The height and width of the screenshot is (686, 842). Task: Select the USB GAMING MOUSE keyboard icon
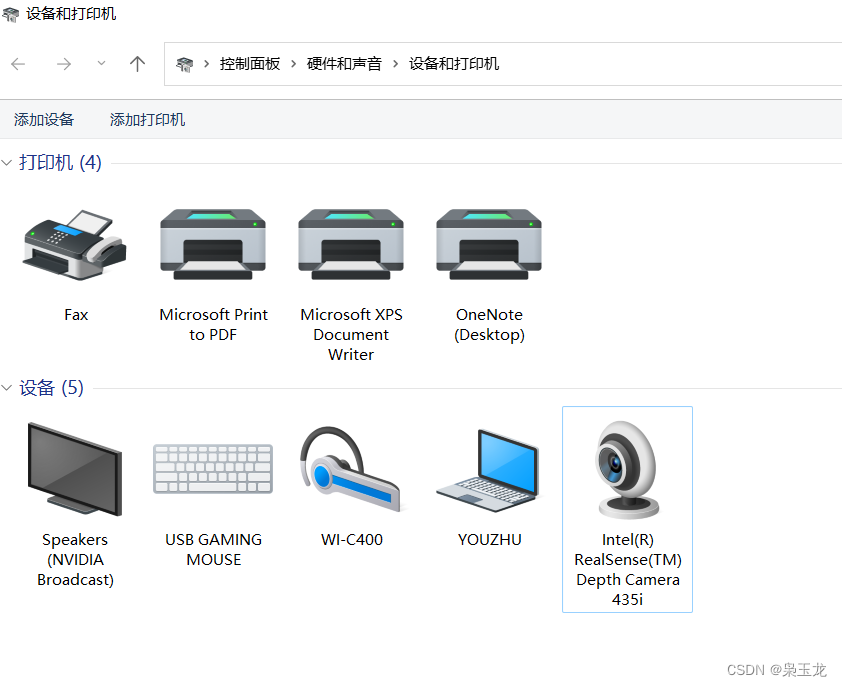click(x=213, y=469)
